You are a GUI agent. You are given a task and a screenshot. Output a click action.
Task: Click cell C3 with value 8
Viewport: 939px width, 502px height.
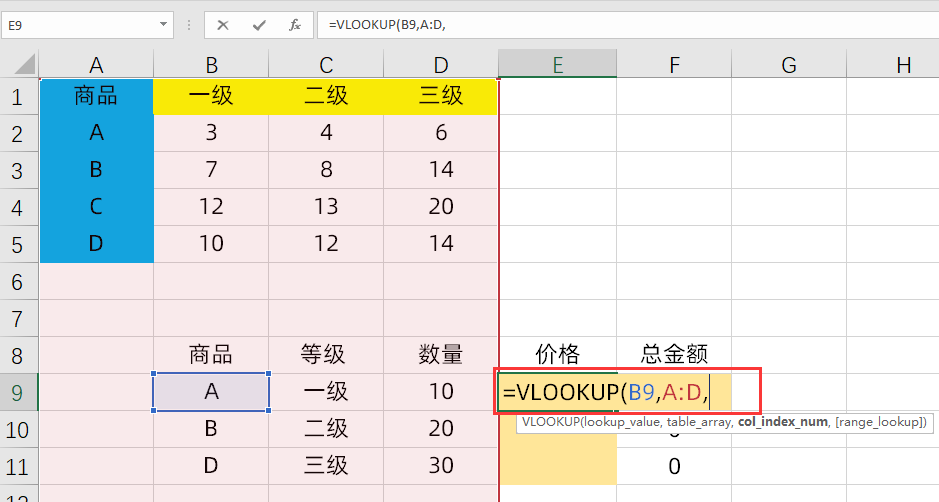(326, 170)
